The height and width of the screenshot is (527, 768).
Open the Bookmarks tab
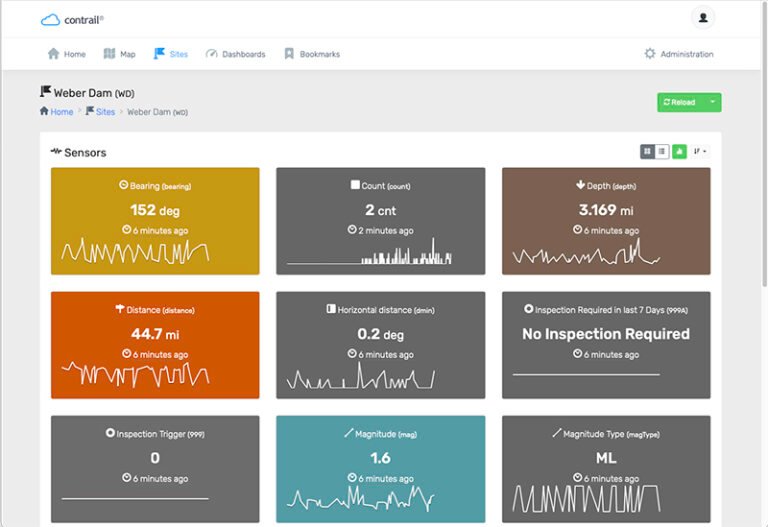tap(311, 54)
